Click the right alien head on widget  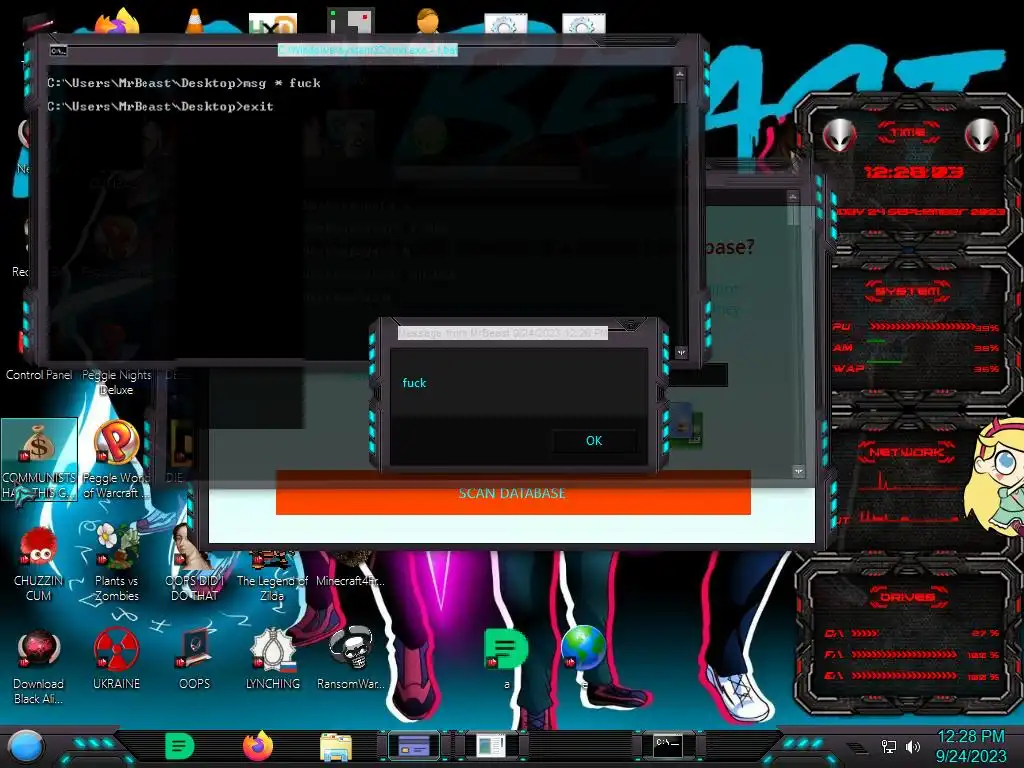click(x=982, y=135)
